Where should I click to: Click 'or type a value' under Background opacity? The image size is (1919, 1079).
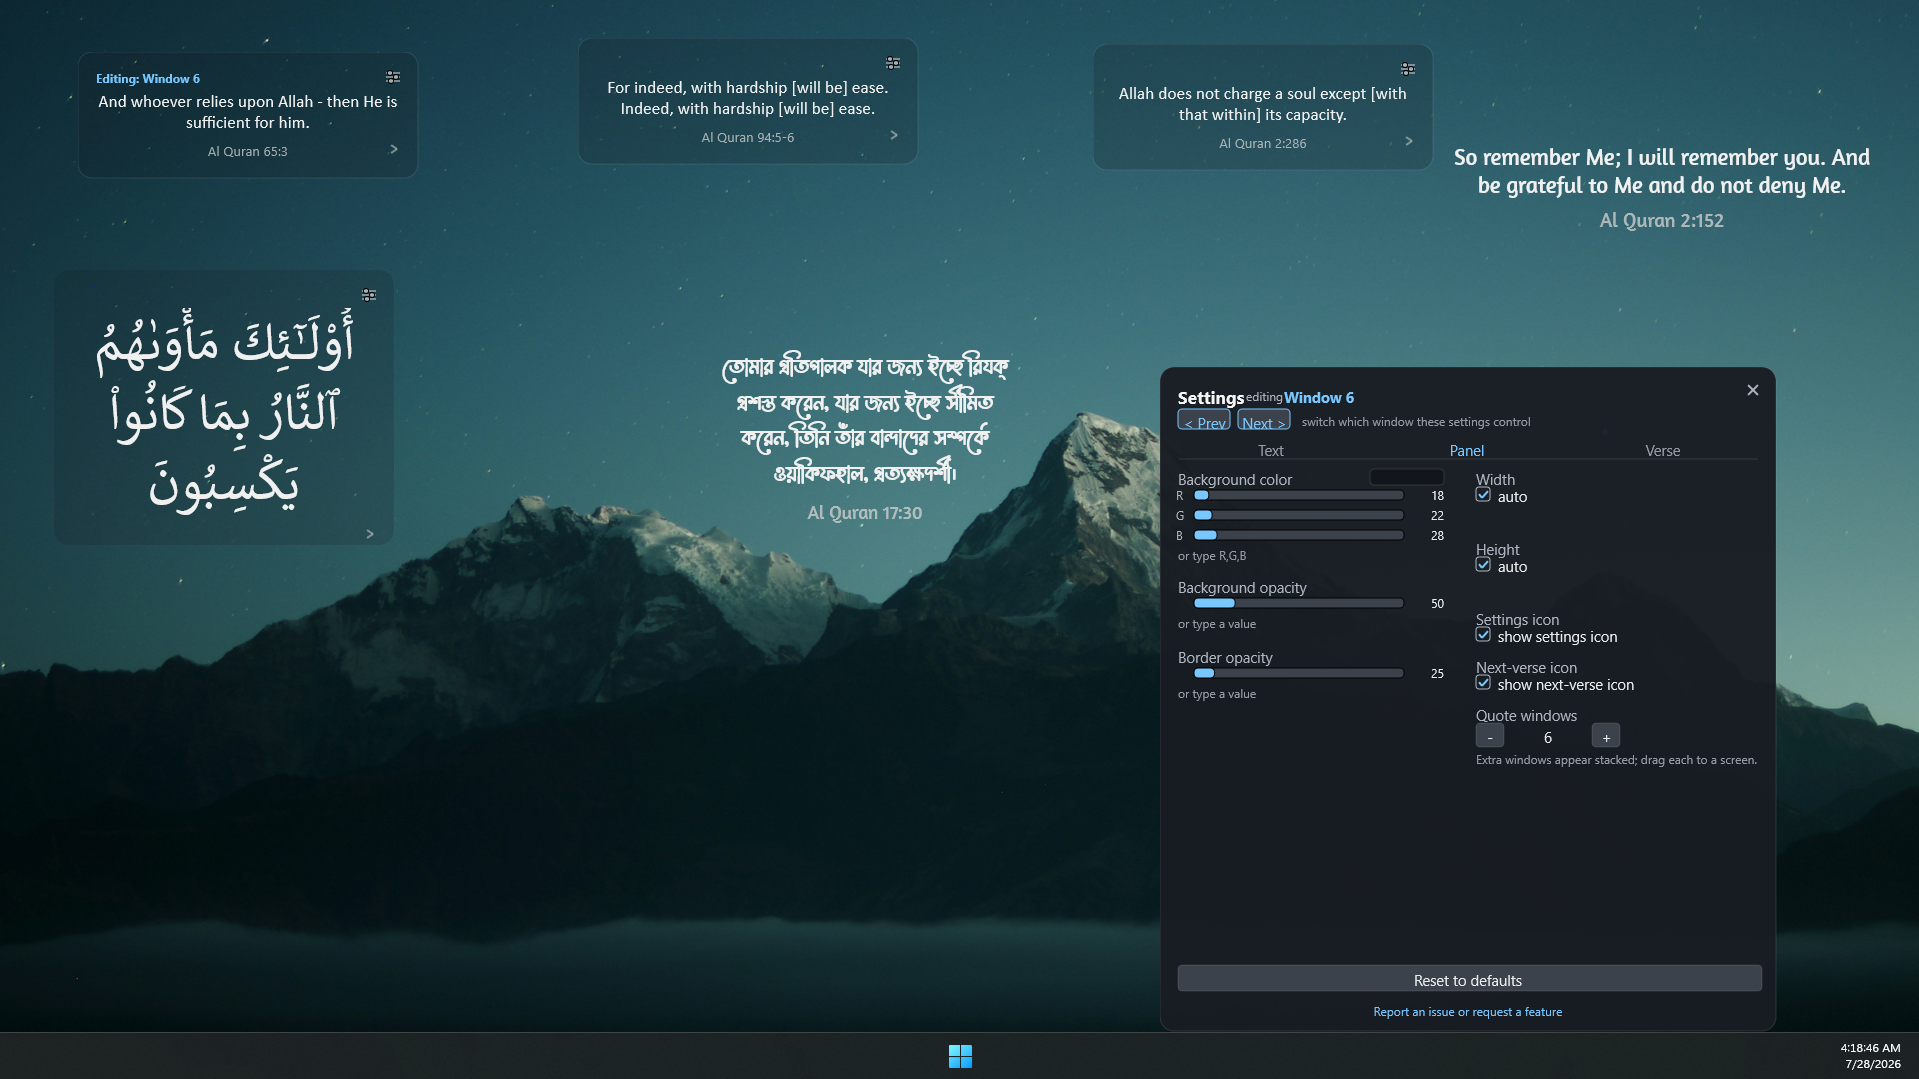1217,624
